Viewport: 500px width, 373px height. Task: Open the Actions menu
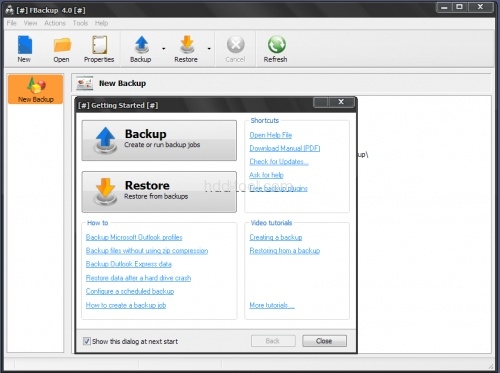(55, 23)
